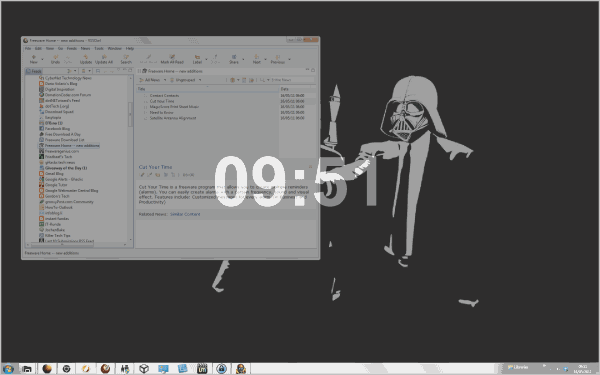The height and width of the screenshot is (375, 600).
Task: Open the Tools menu
Action: (x=99, y=49)
